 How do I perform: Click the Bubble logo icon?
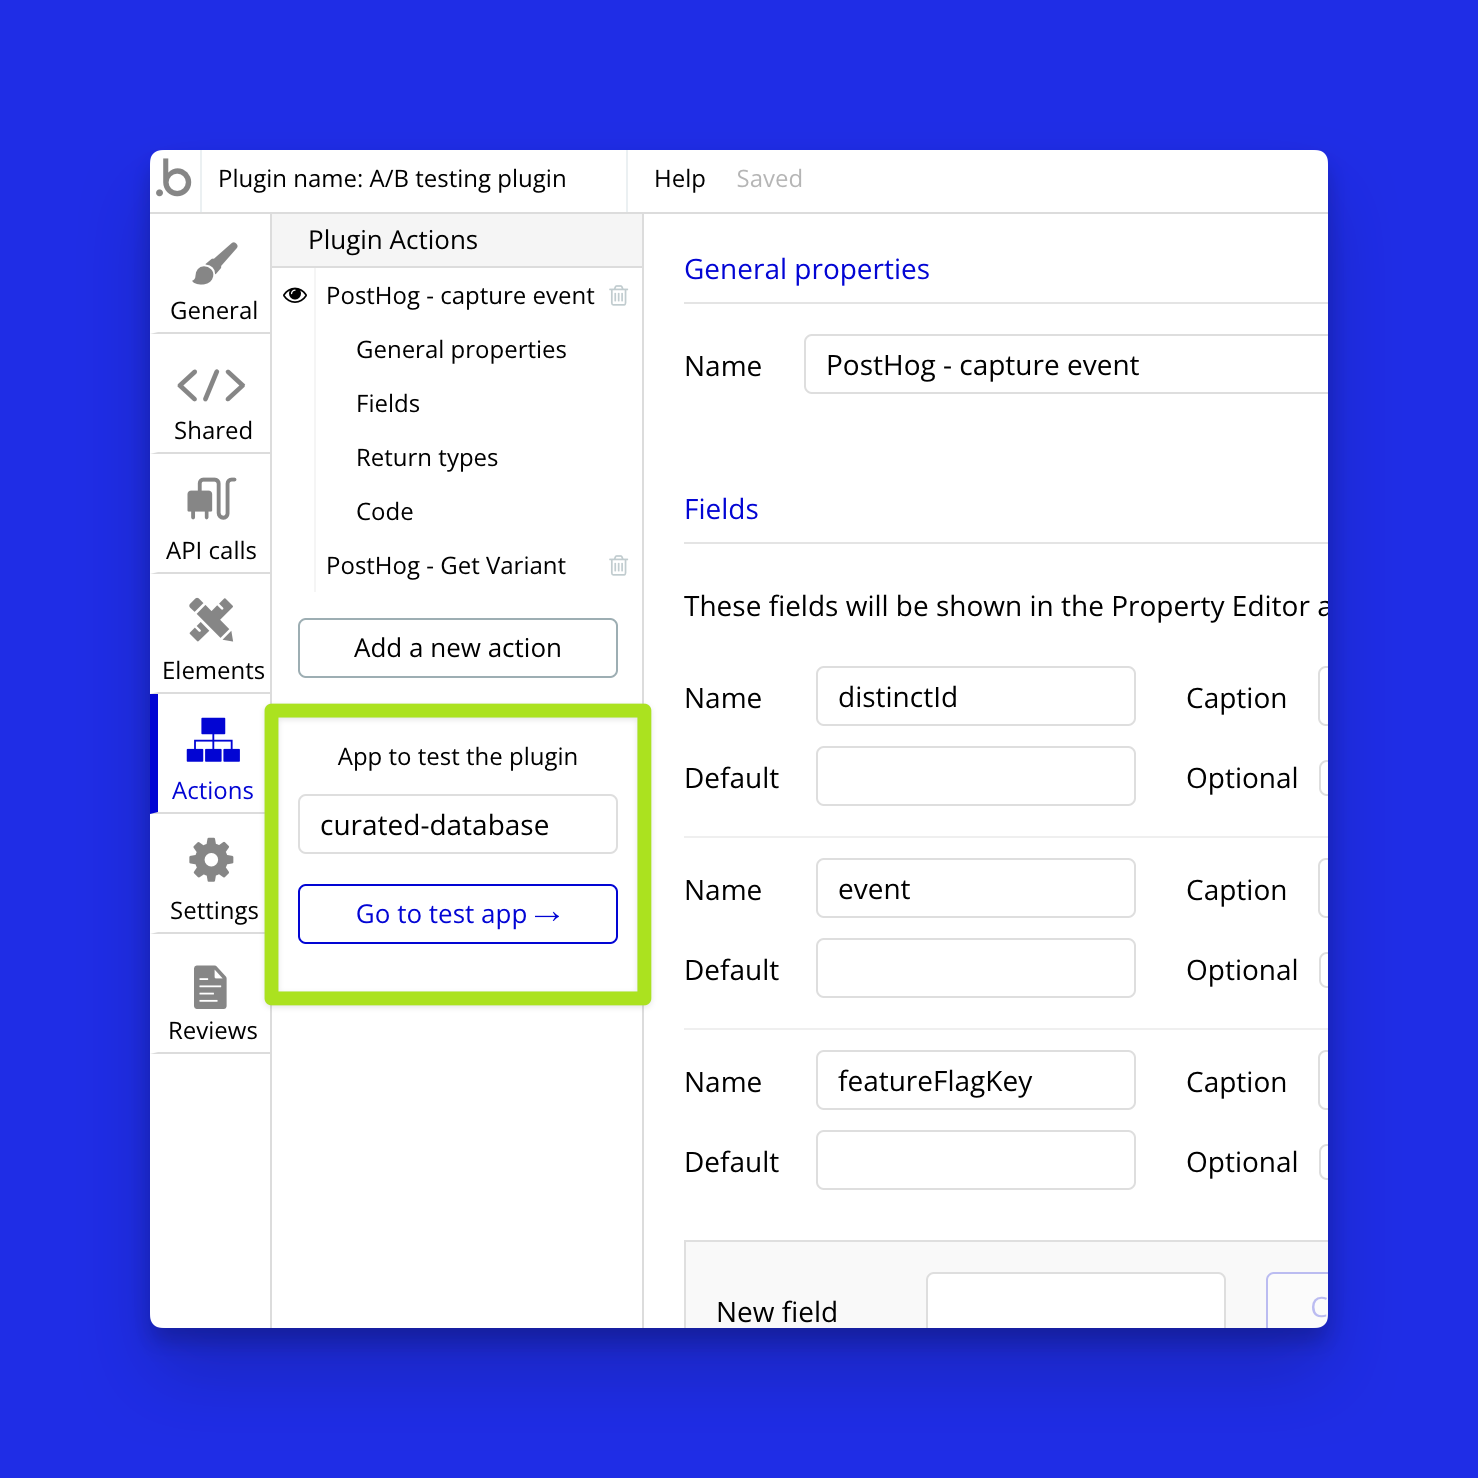click(175, 180)
